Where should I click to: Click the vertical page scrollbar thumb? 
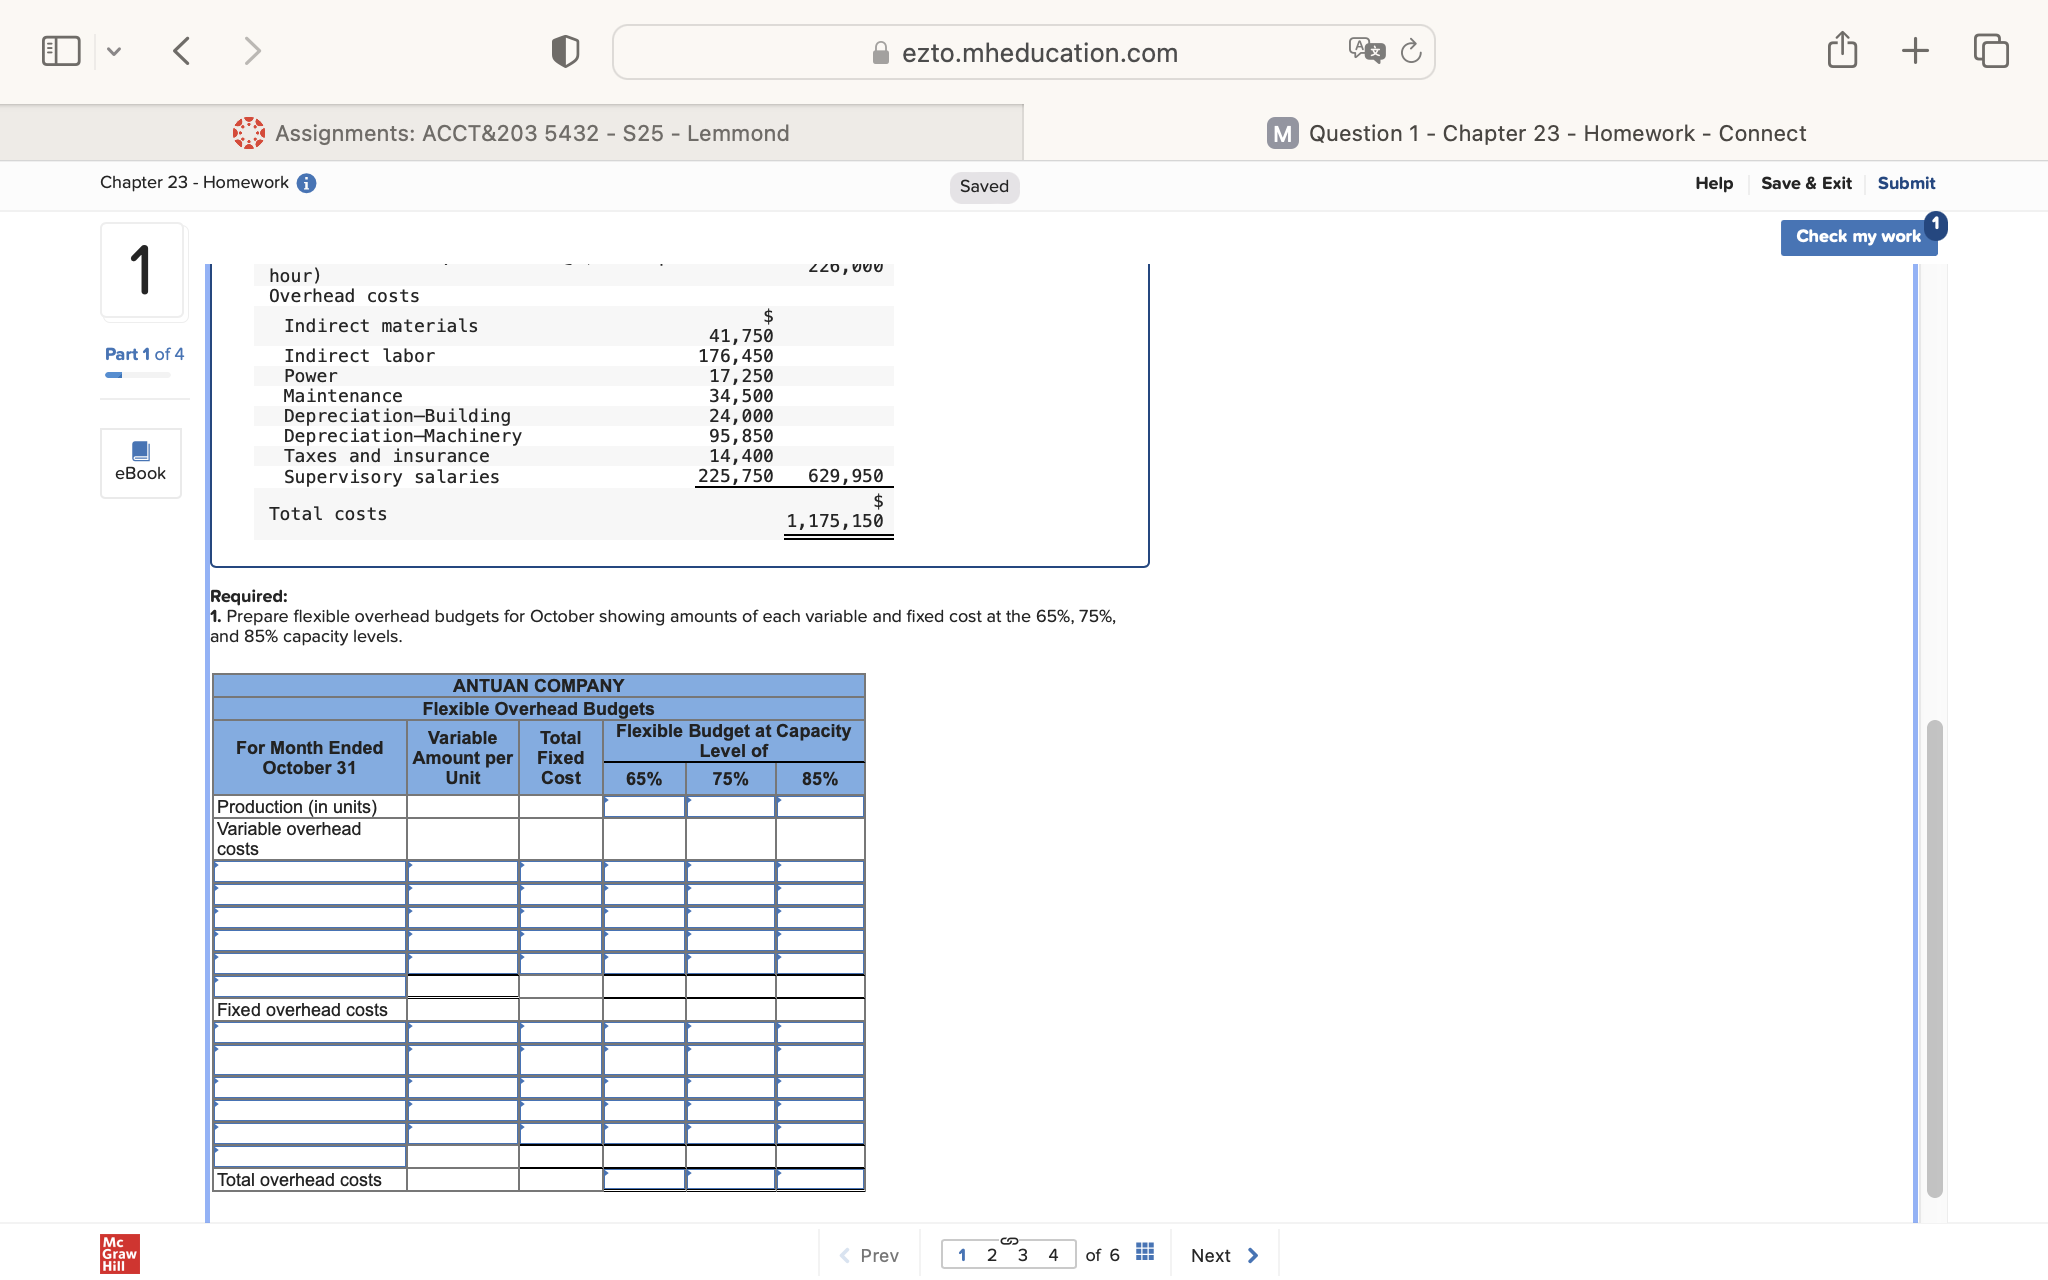(x=1934, y=958)
